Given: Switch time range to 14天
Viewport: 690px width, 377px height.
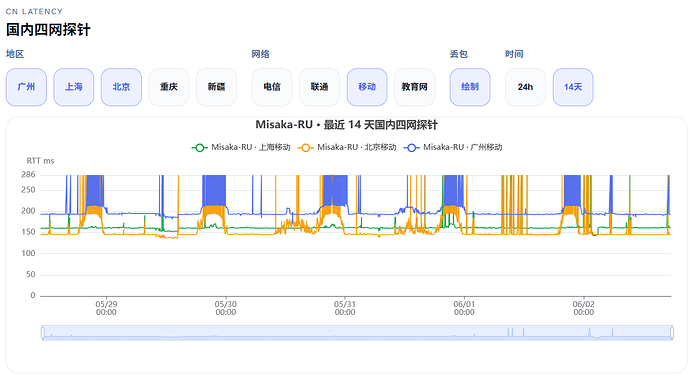Looking at the screenshot, I should pyautogui.click(x=573, y=87).
